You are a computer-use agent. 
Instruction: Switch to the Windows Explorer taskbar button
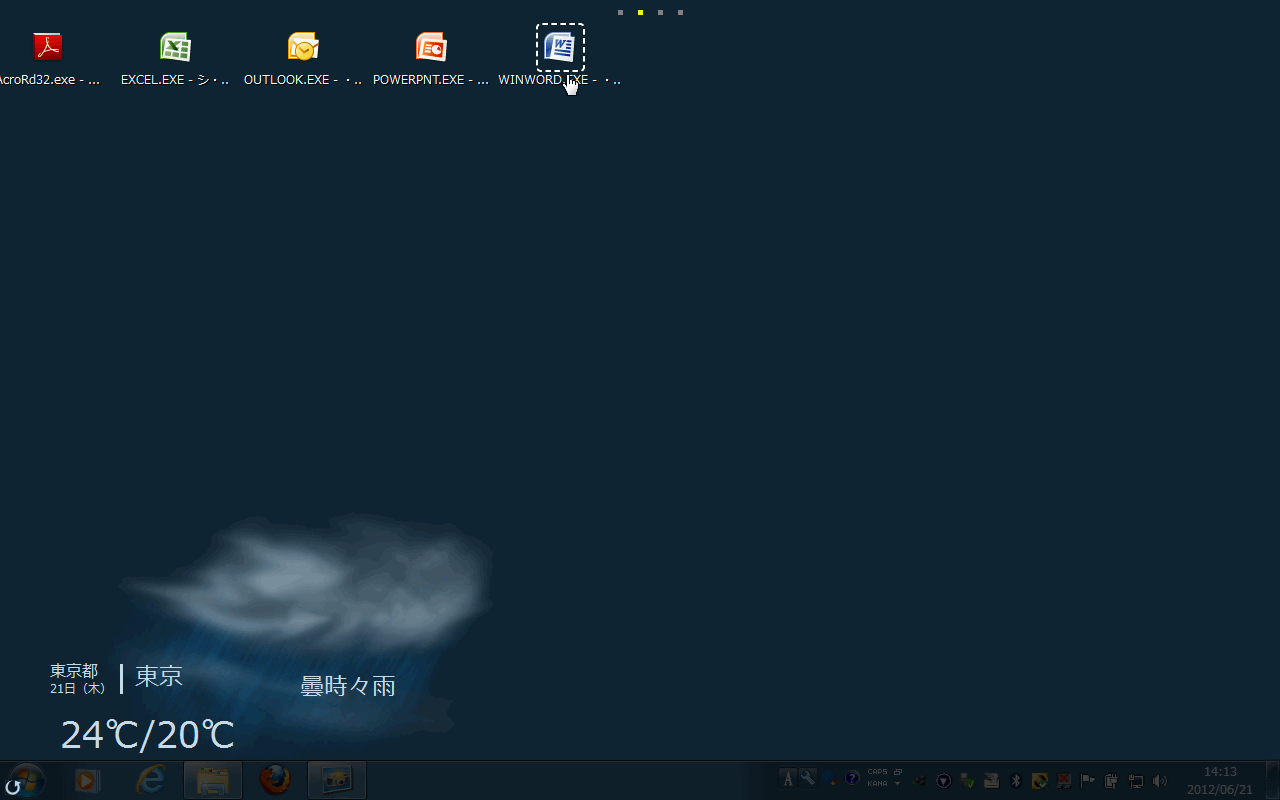tap(213, 780)
